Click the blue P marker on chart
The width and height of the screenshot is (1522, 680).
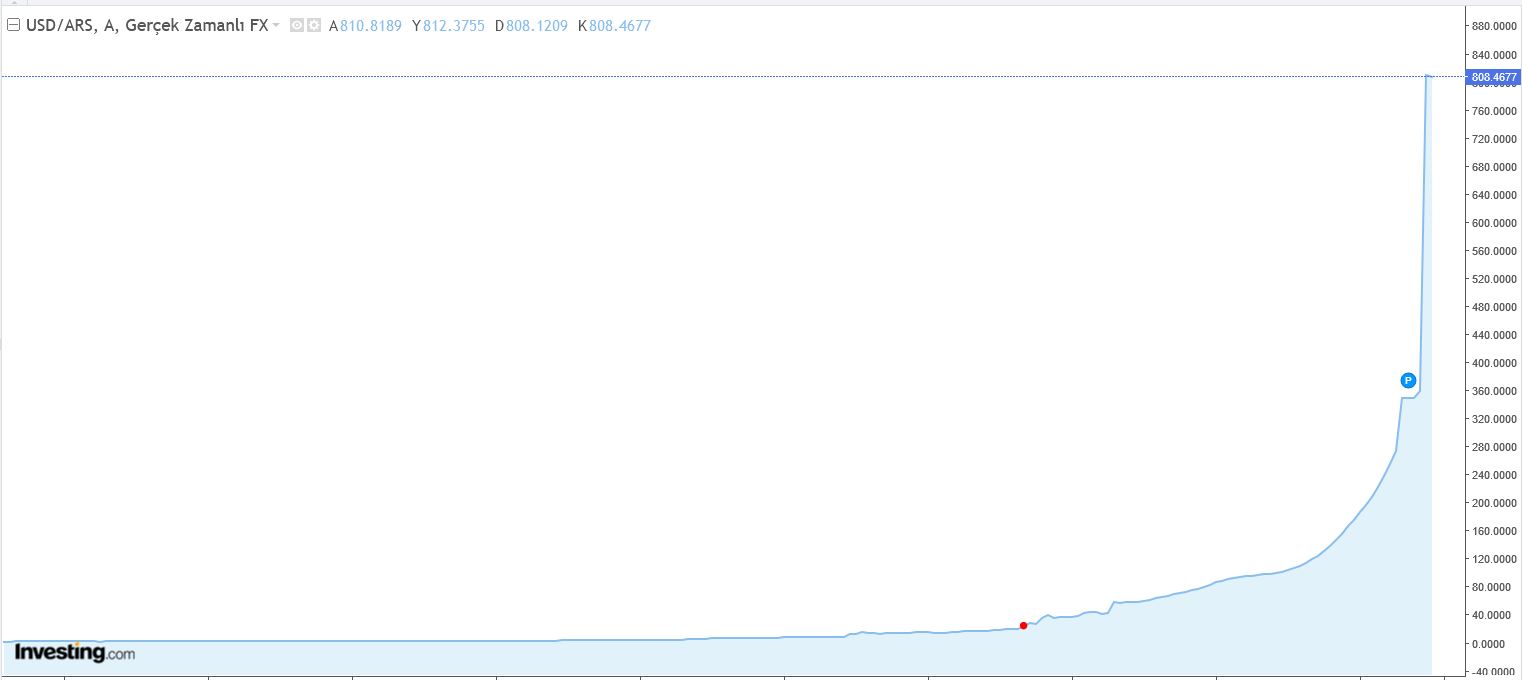coord(1408,380)
